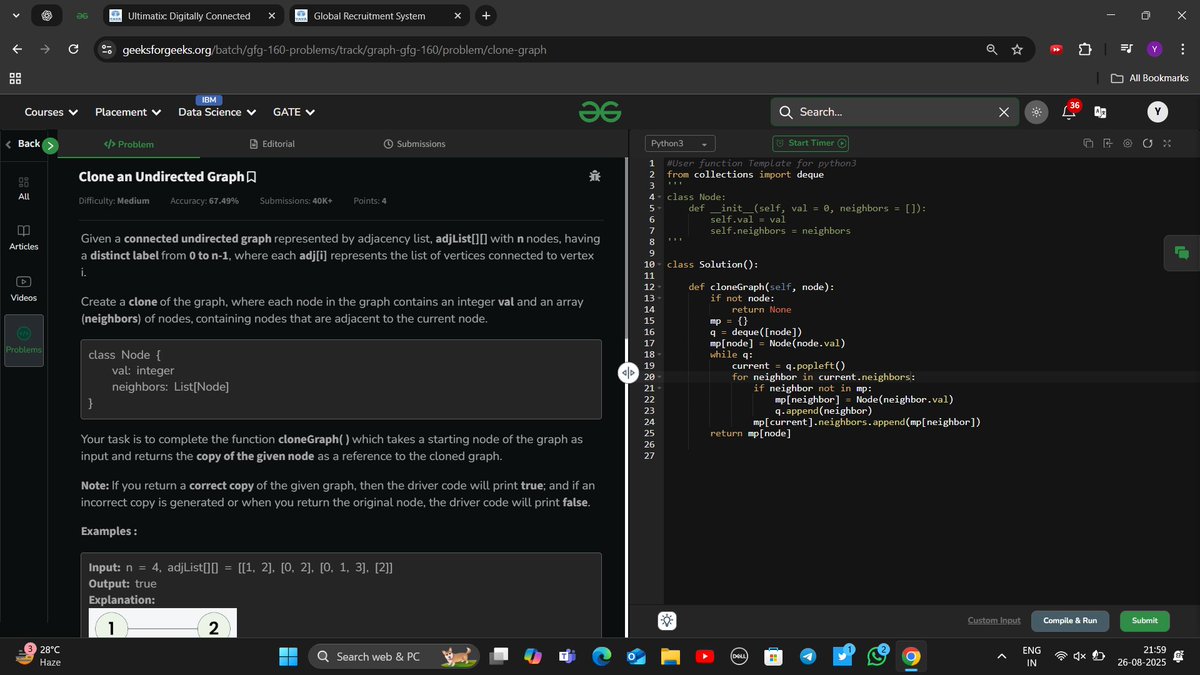Open the All section in left sidebar
This screenshot has width=1200, height=675.
pyautogui.click(x=24, y=188)
